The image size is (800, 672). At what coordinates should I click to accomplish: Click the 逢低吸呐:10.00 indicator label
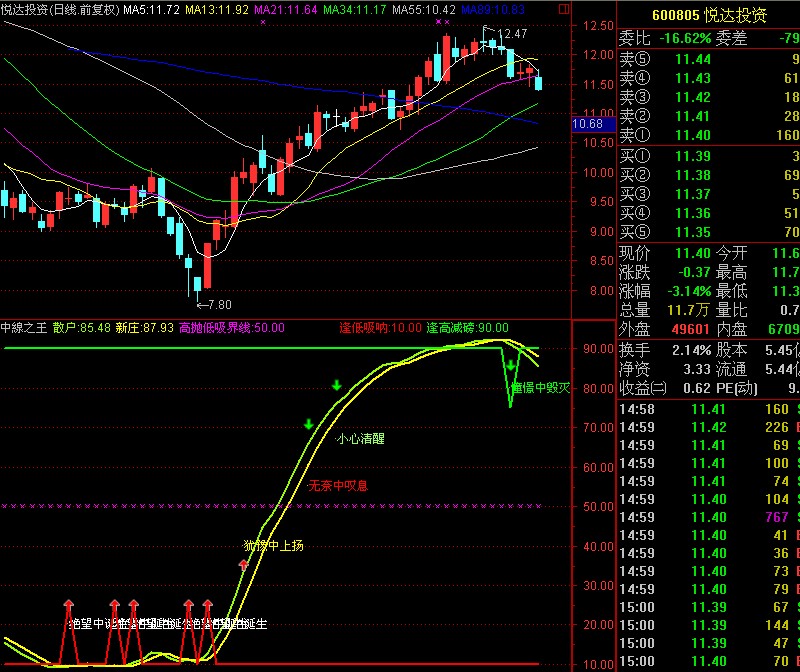(x=381, y=328)
